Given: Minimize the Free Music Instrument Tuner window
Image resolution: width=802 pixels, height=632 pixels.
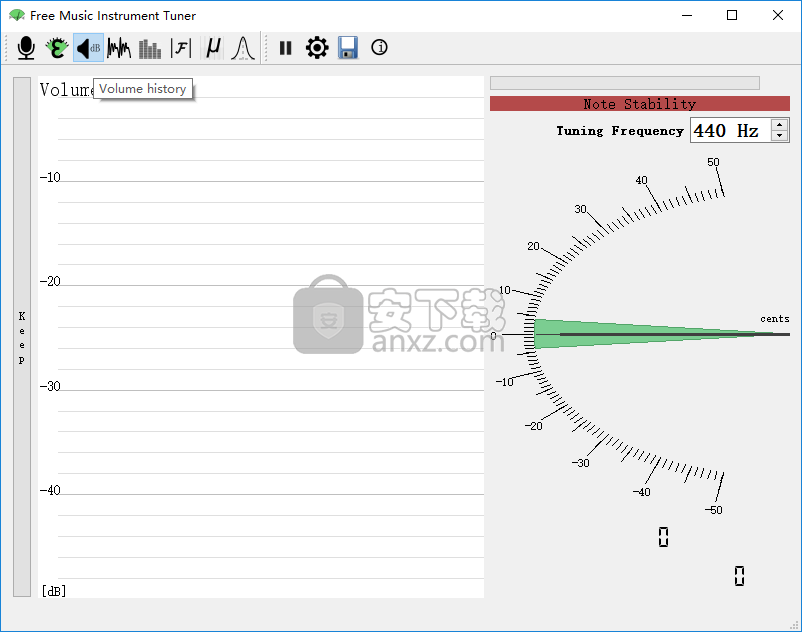Looking at the screenshot, I should [x=687, y=15].
